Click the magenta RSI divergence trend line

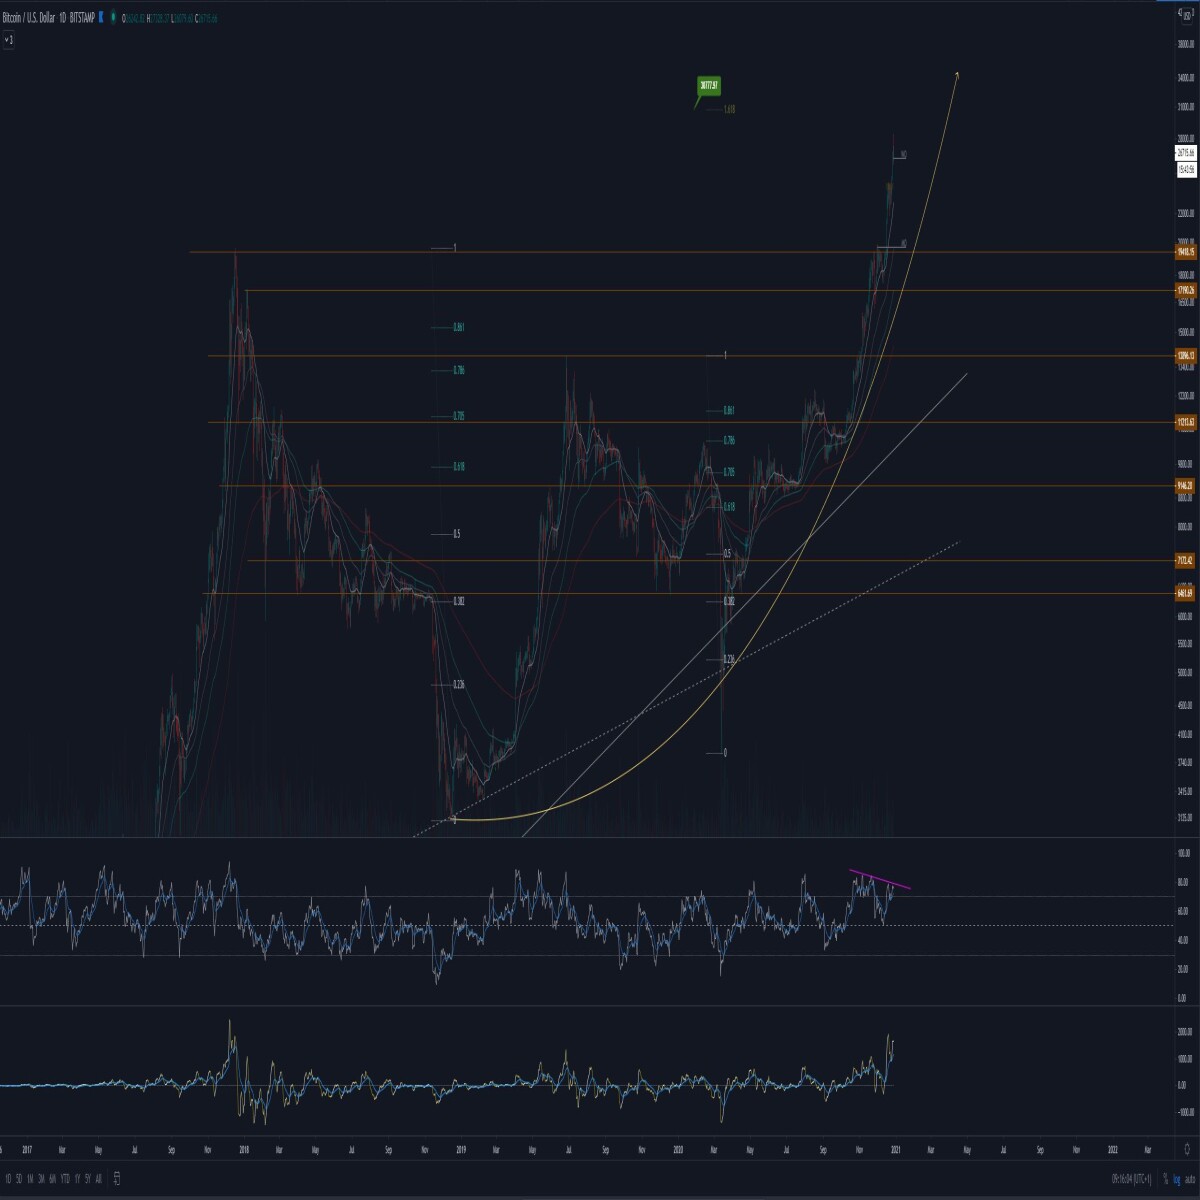tap(880, 879)
